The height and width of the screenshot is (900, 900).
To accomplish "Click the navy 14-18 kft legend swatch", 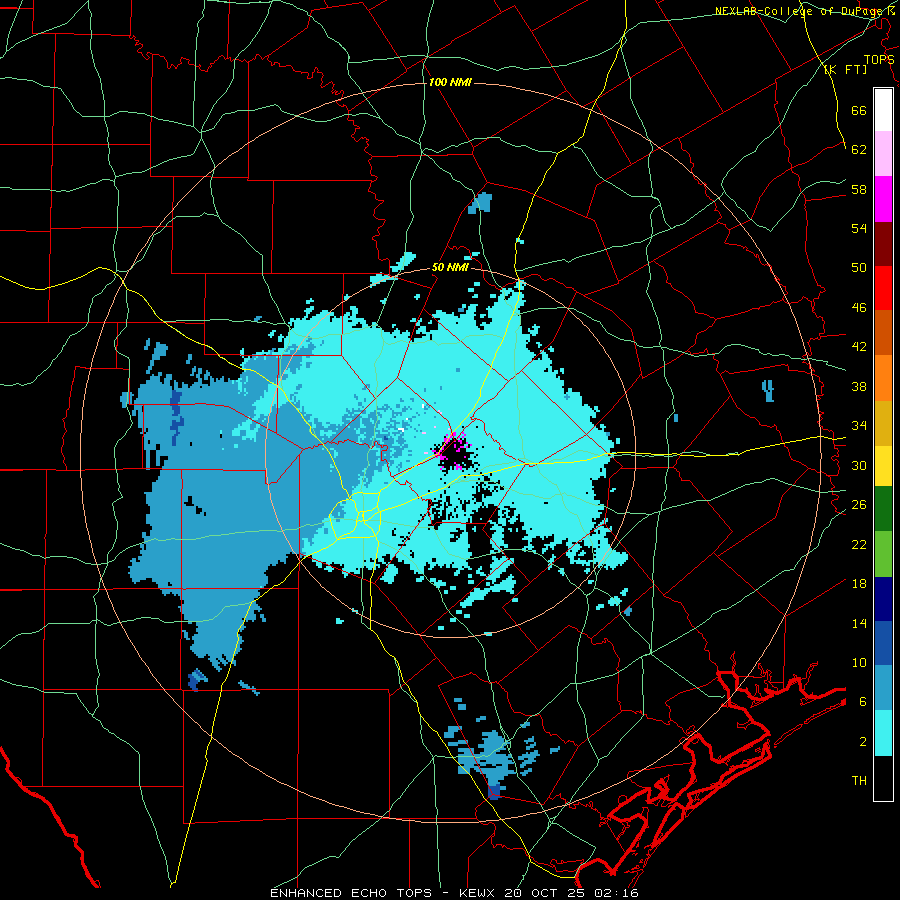I will click(883, 599).
